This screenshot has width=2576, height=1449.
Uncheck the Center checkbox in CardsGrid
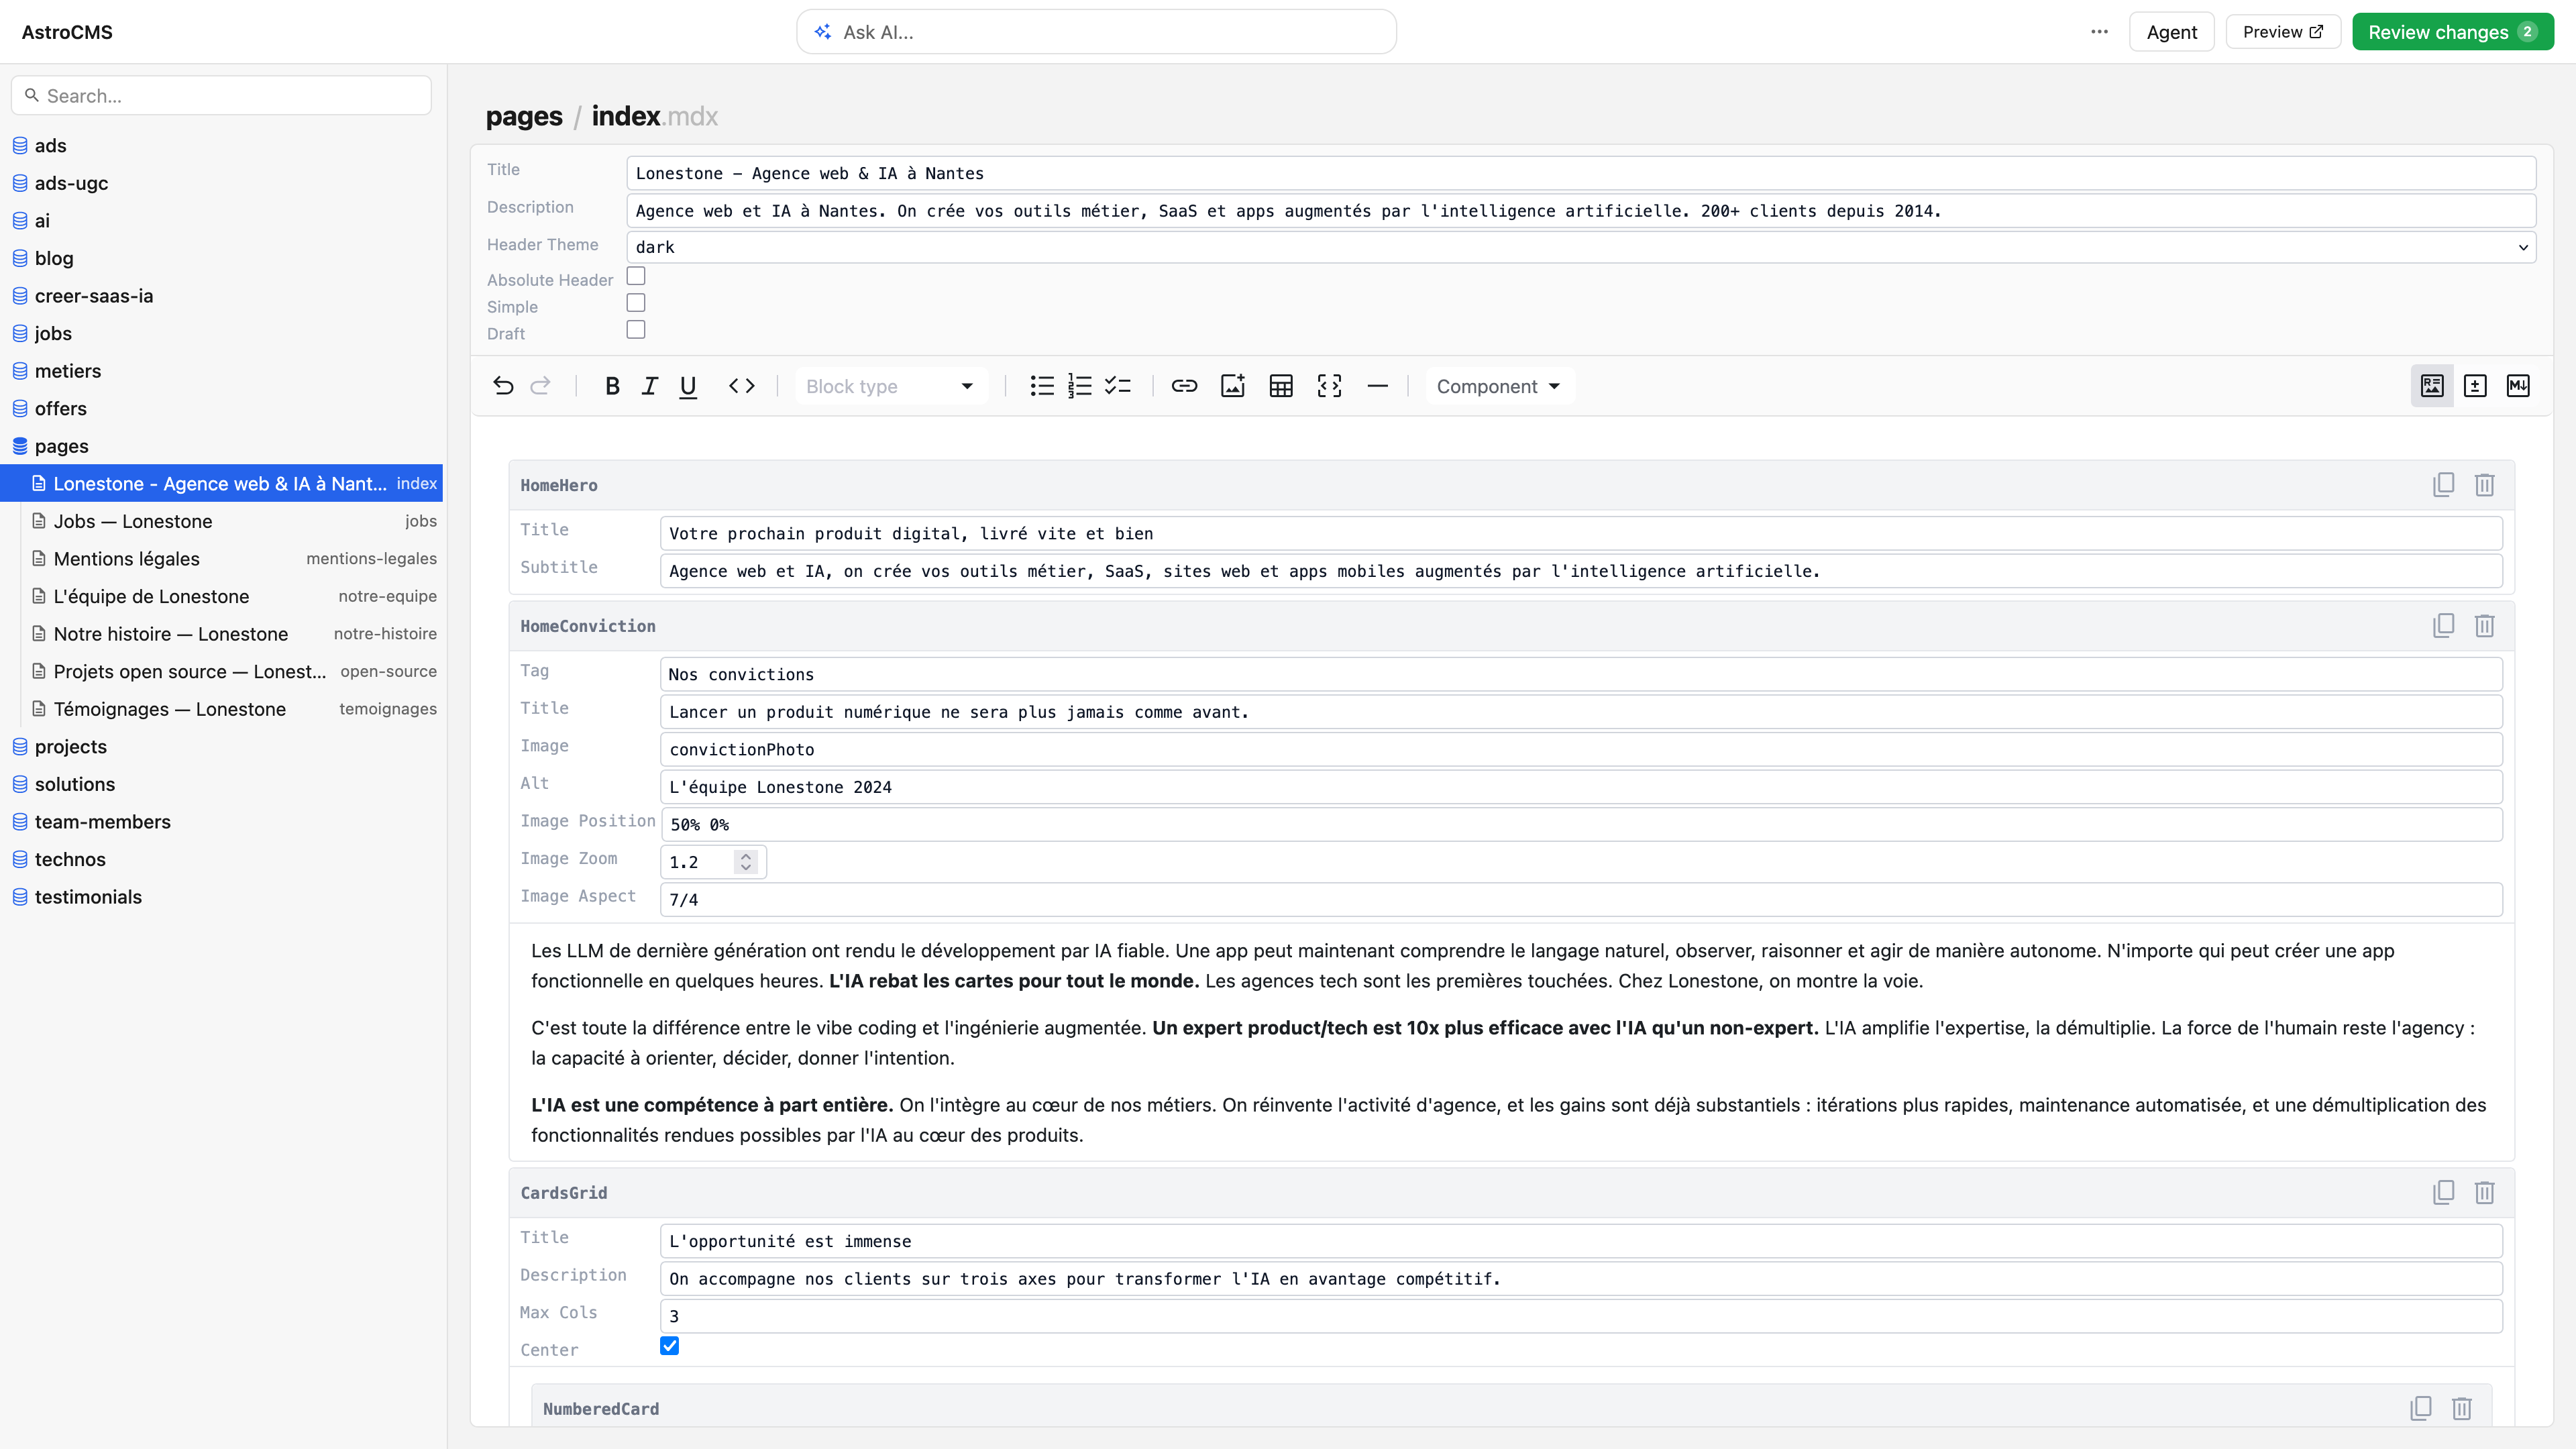[x=670, y=1346]
